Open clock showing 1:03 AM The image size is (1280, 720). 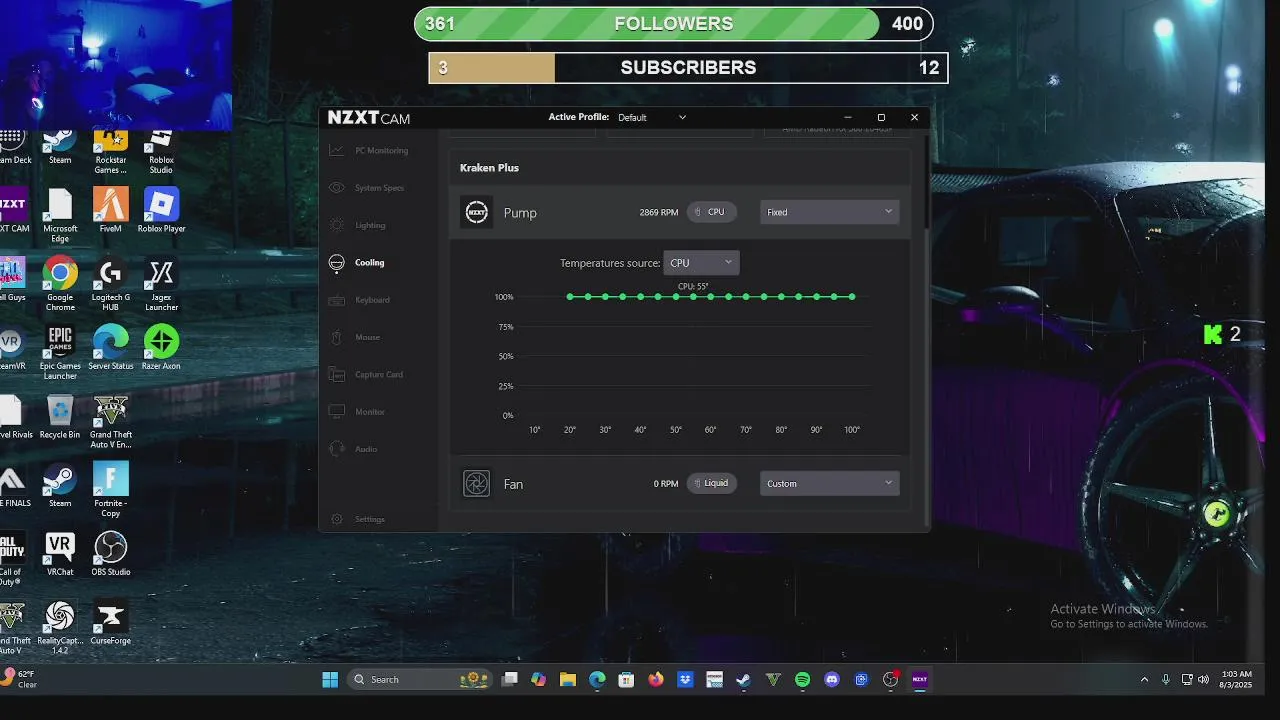point(1236,680)
